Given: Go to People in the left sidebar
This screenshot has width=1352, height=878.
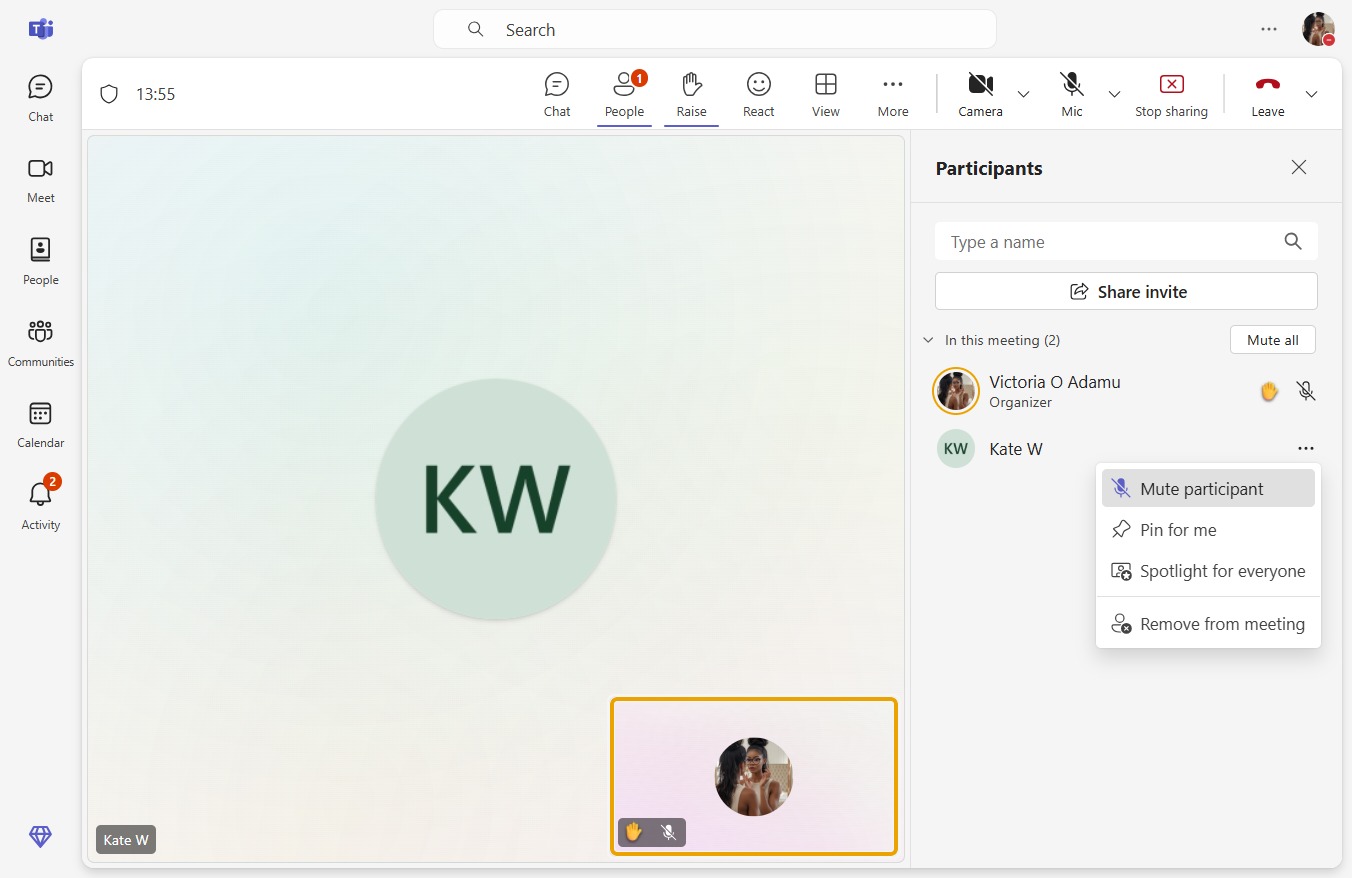Looking at the screenshot, I should 40,262.
